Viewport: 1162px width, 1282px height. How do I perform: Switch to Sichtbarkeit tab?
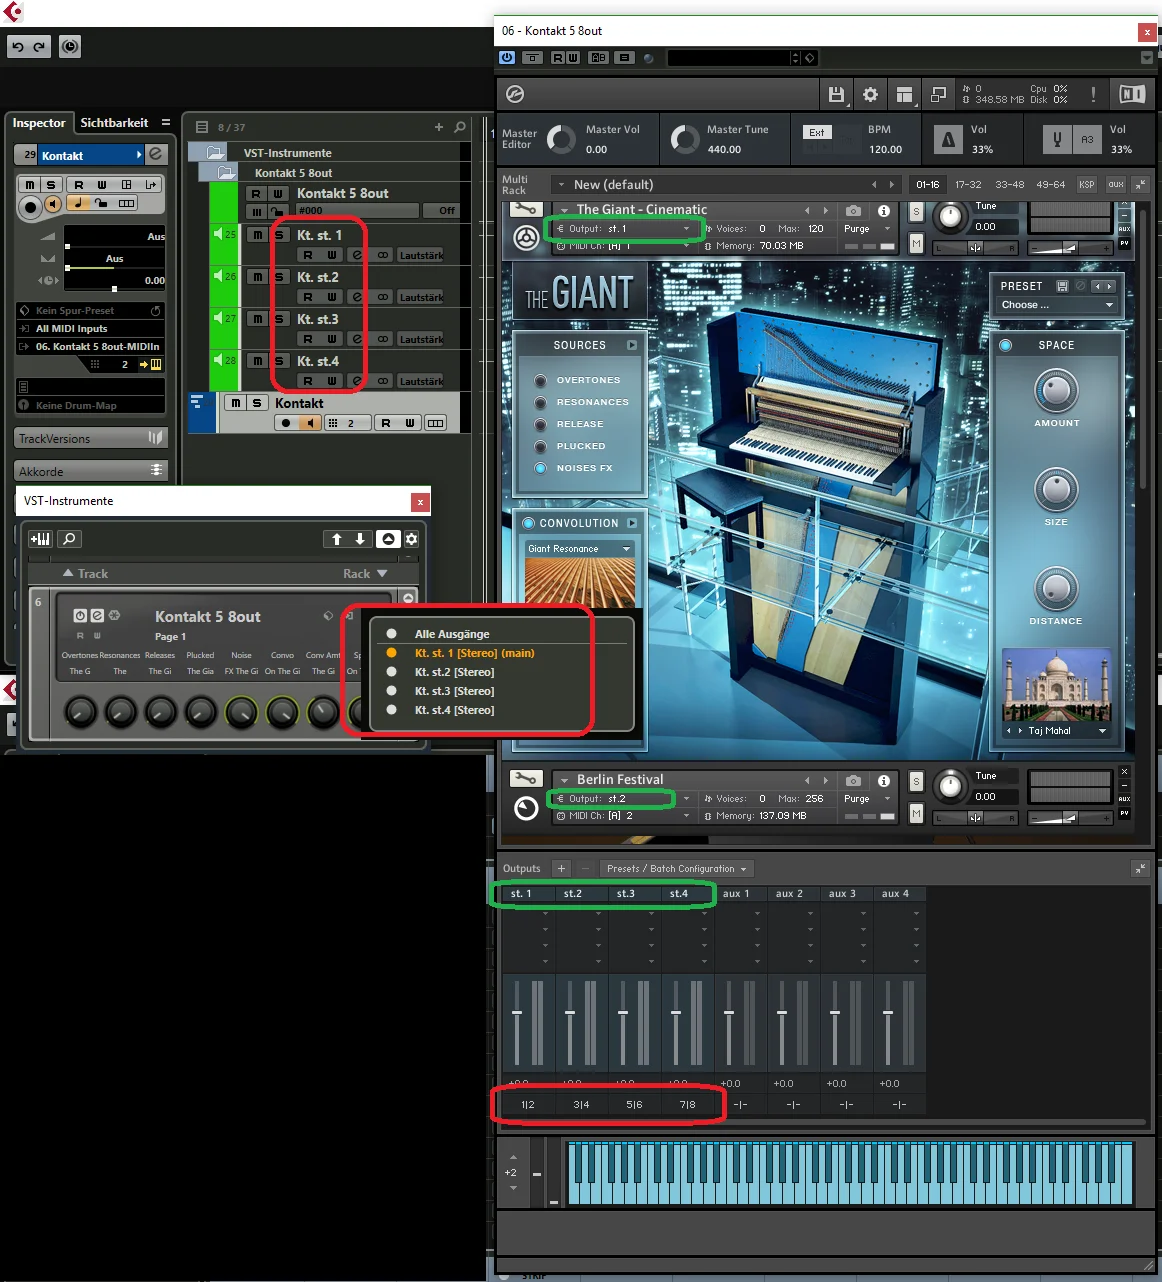point(114,123)
